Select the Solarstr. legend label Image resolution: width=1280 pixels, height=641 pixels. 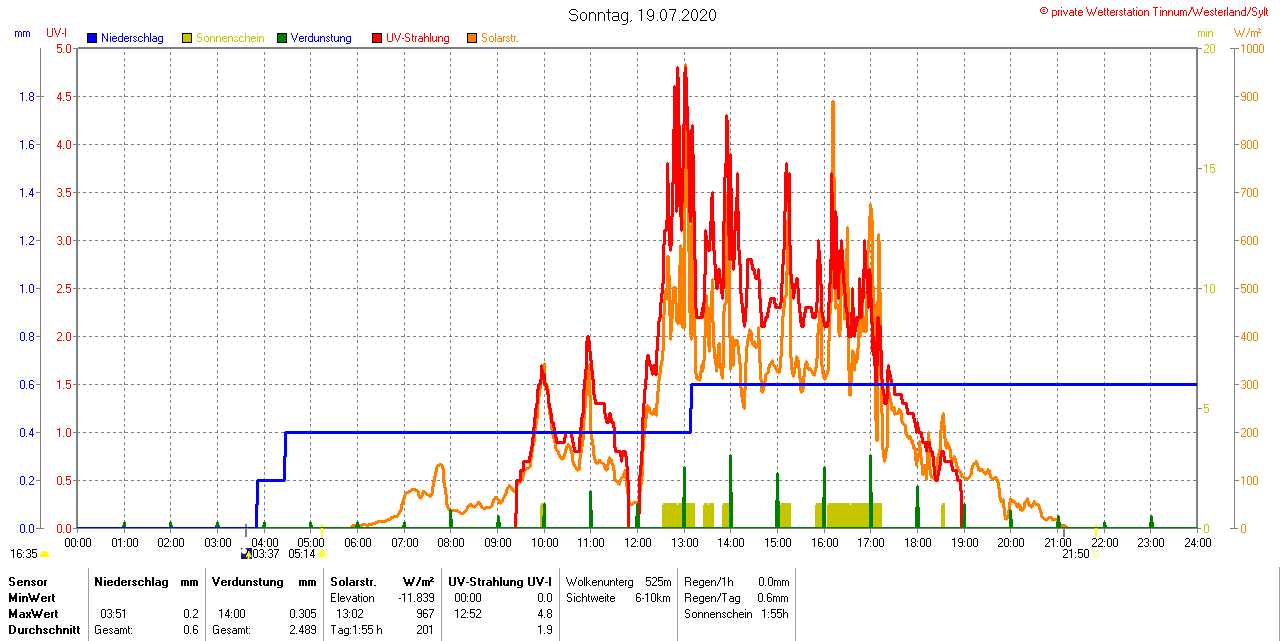point(499,38)
